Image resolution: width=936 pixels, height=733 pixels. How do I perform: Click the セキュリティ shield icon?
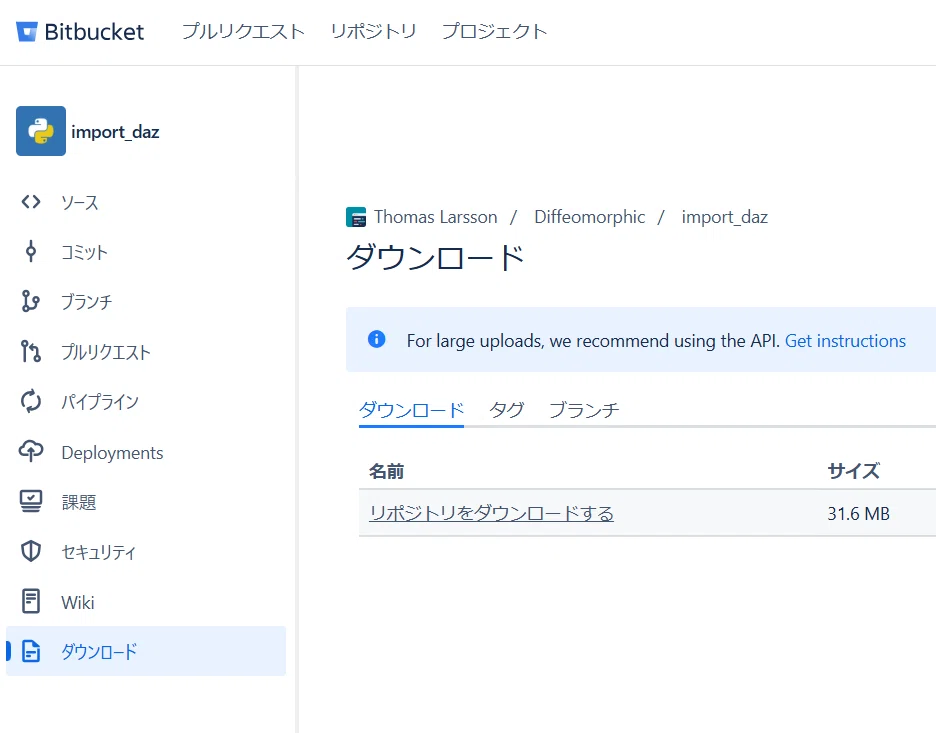pyautogui.click(x=31, y=551)
